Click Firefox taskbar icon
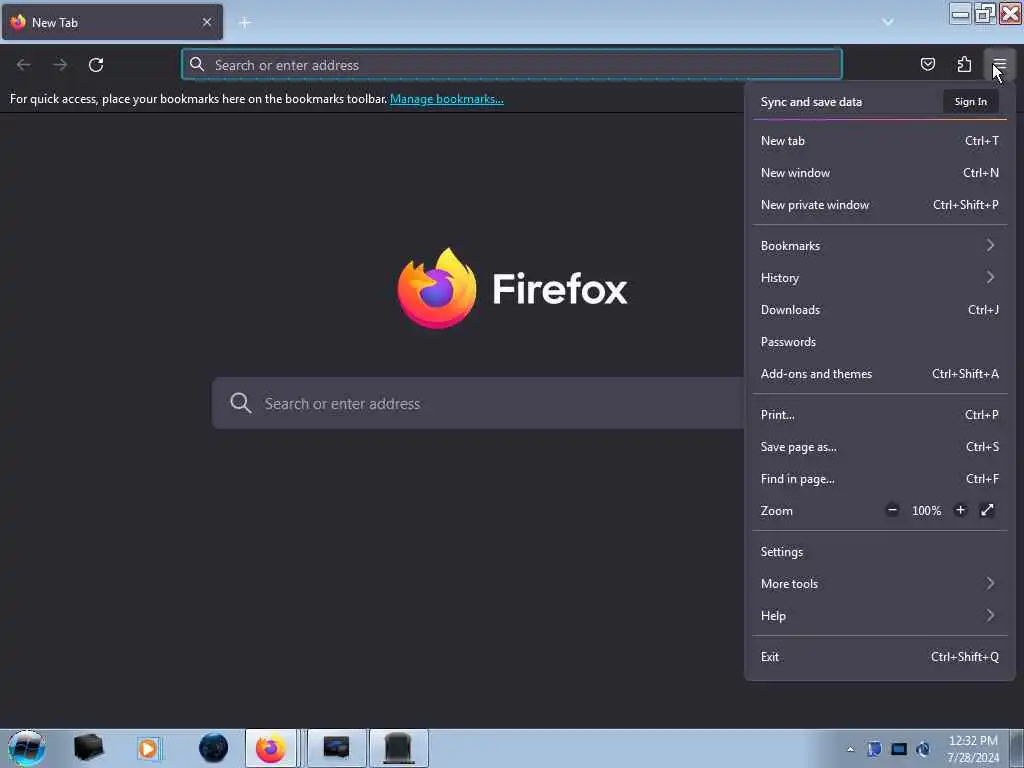1024x768 pixels. point(270,748)
